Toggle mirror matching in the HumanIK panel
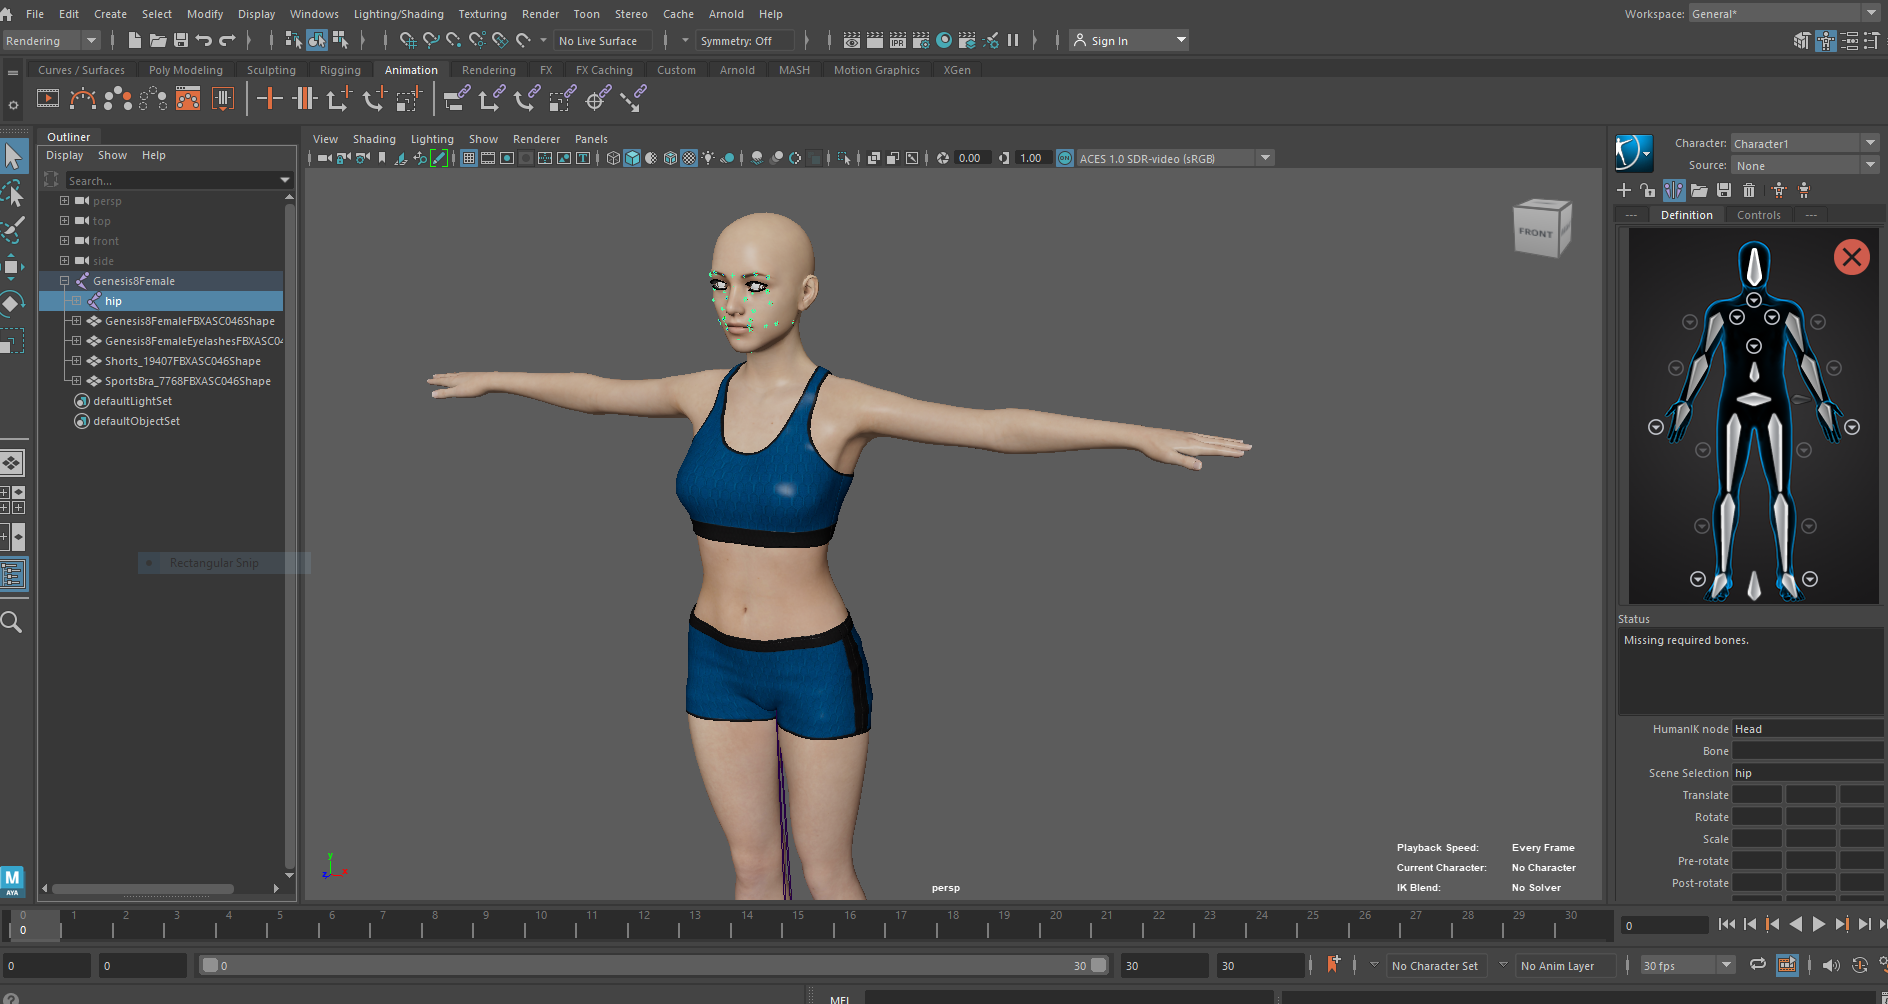 pyautogui.click(x=1674, y=190)
